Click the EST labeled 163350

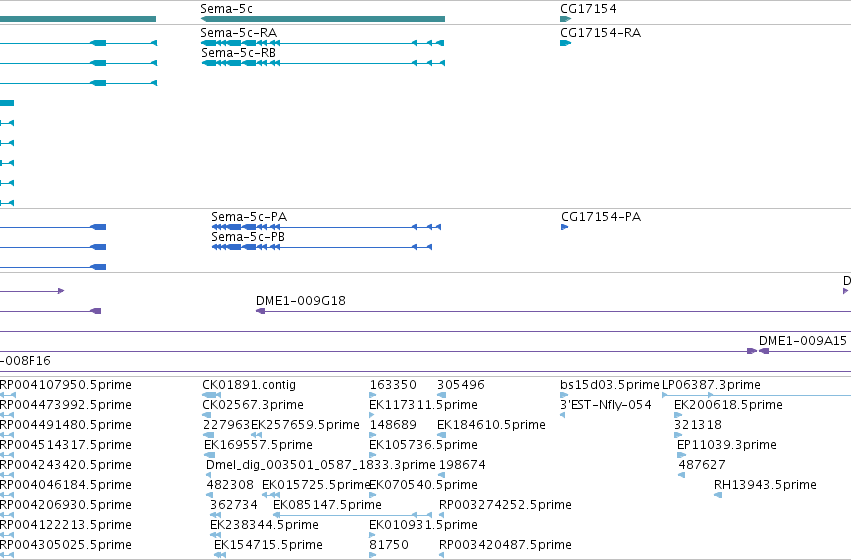pyautogui.click(x=393, y=385)
